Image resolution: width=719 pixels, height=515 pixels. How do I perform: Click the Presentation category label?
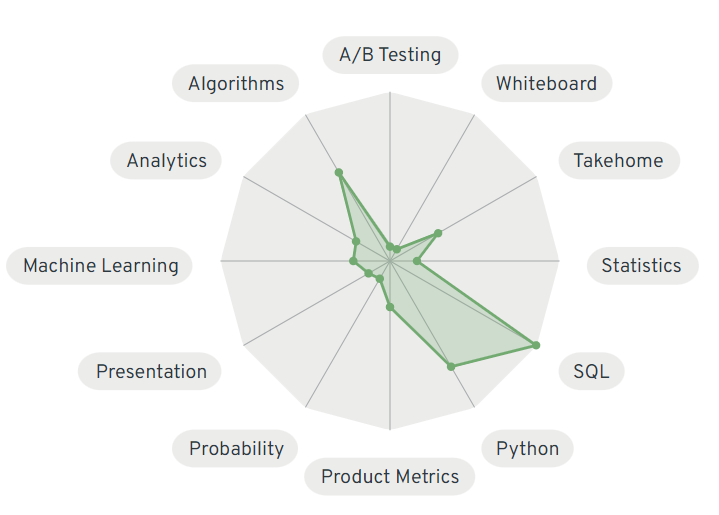151,371
